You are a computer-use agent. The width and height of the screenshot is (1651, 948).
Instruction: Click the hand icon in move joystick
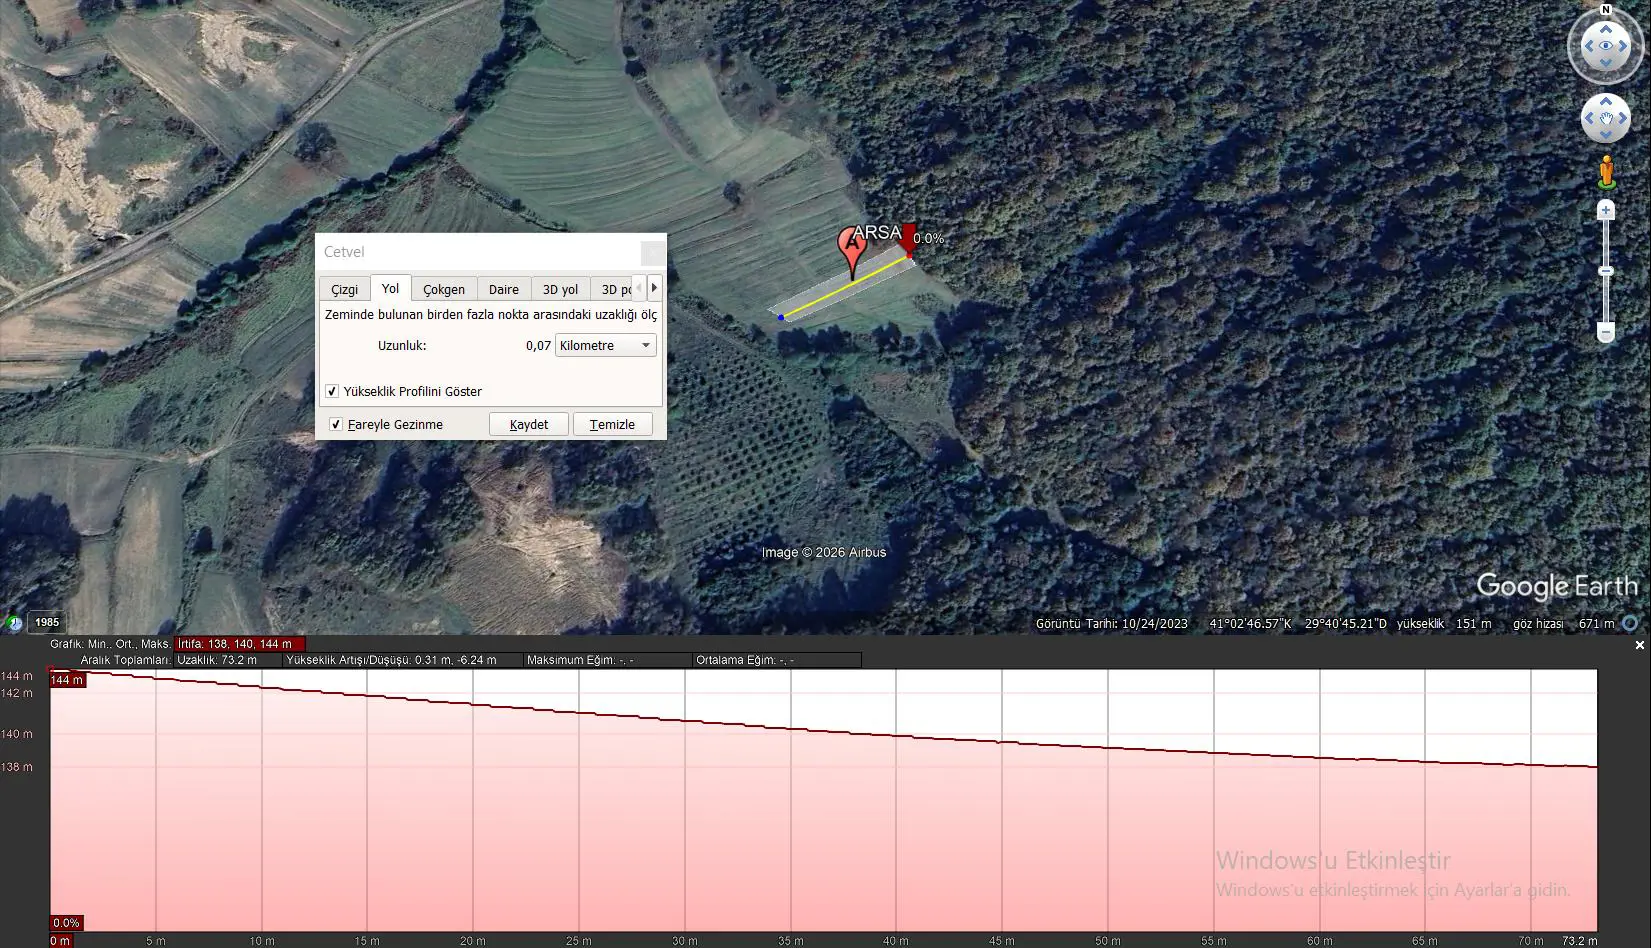1606,119
